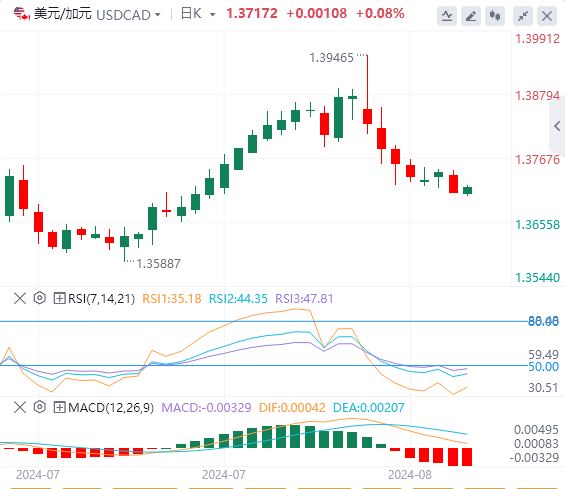
Task: Remove the MACD indicator panel
Action: pyautogui.click(x=20, y=408)
